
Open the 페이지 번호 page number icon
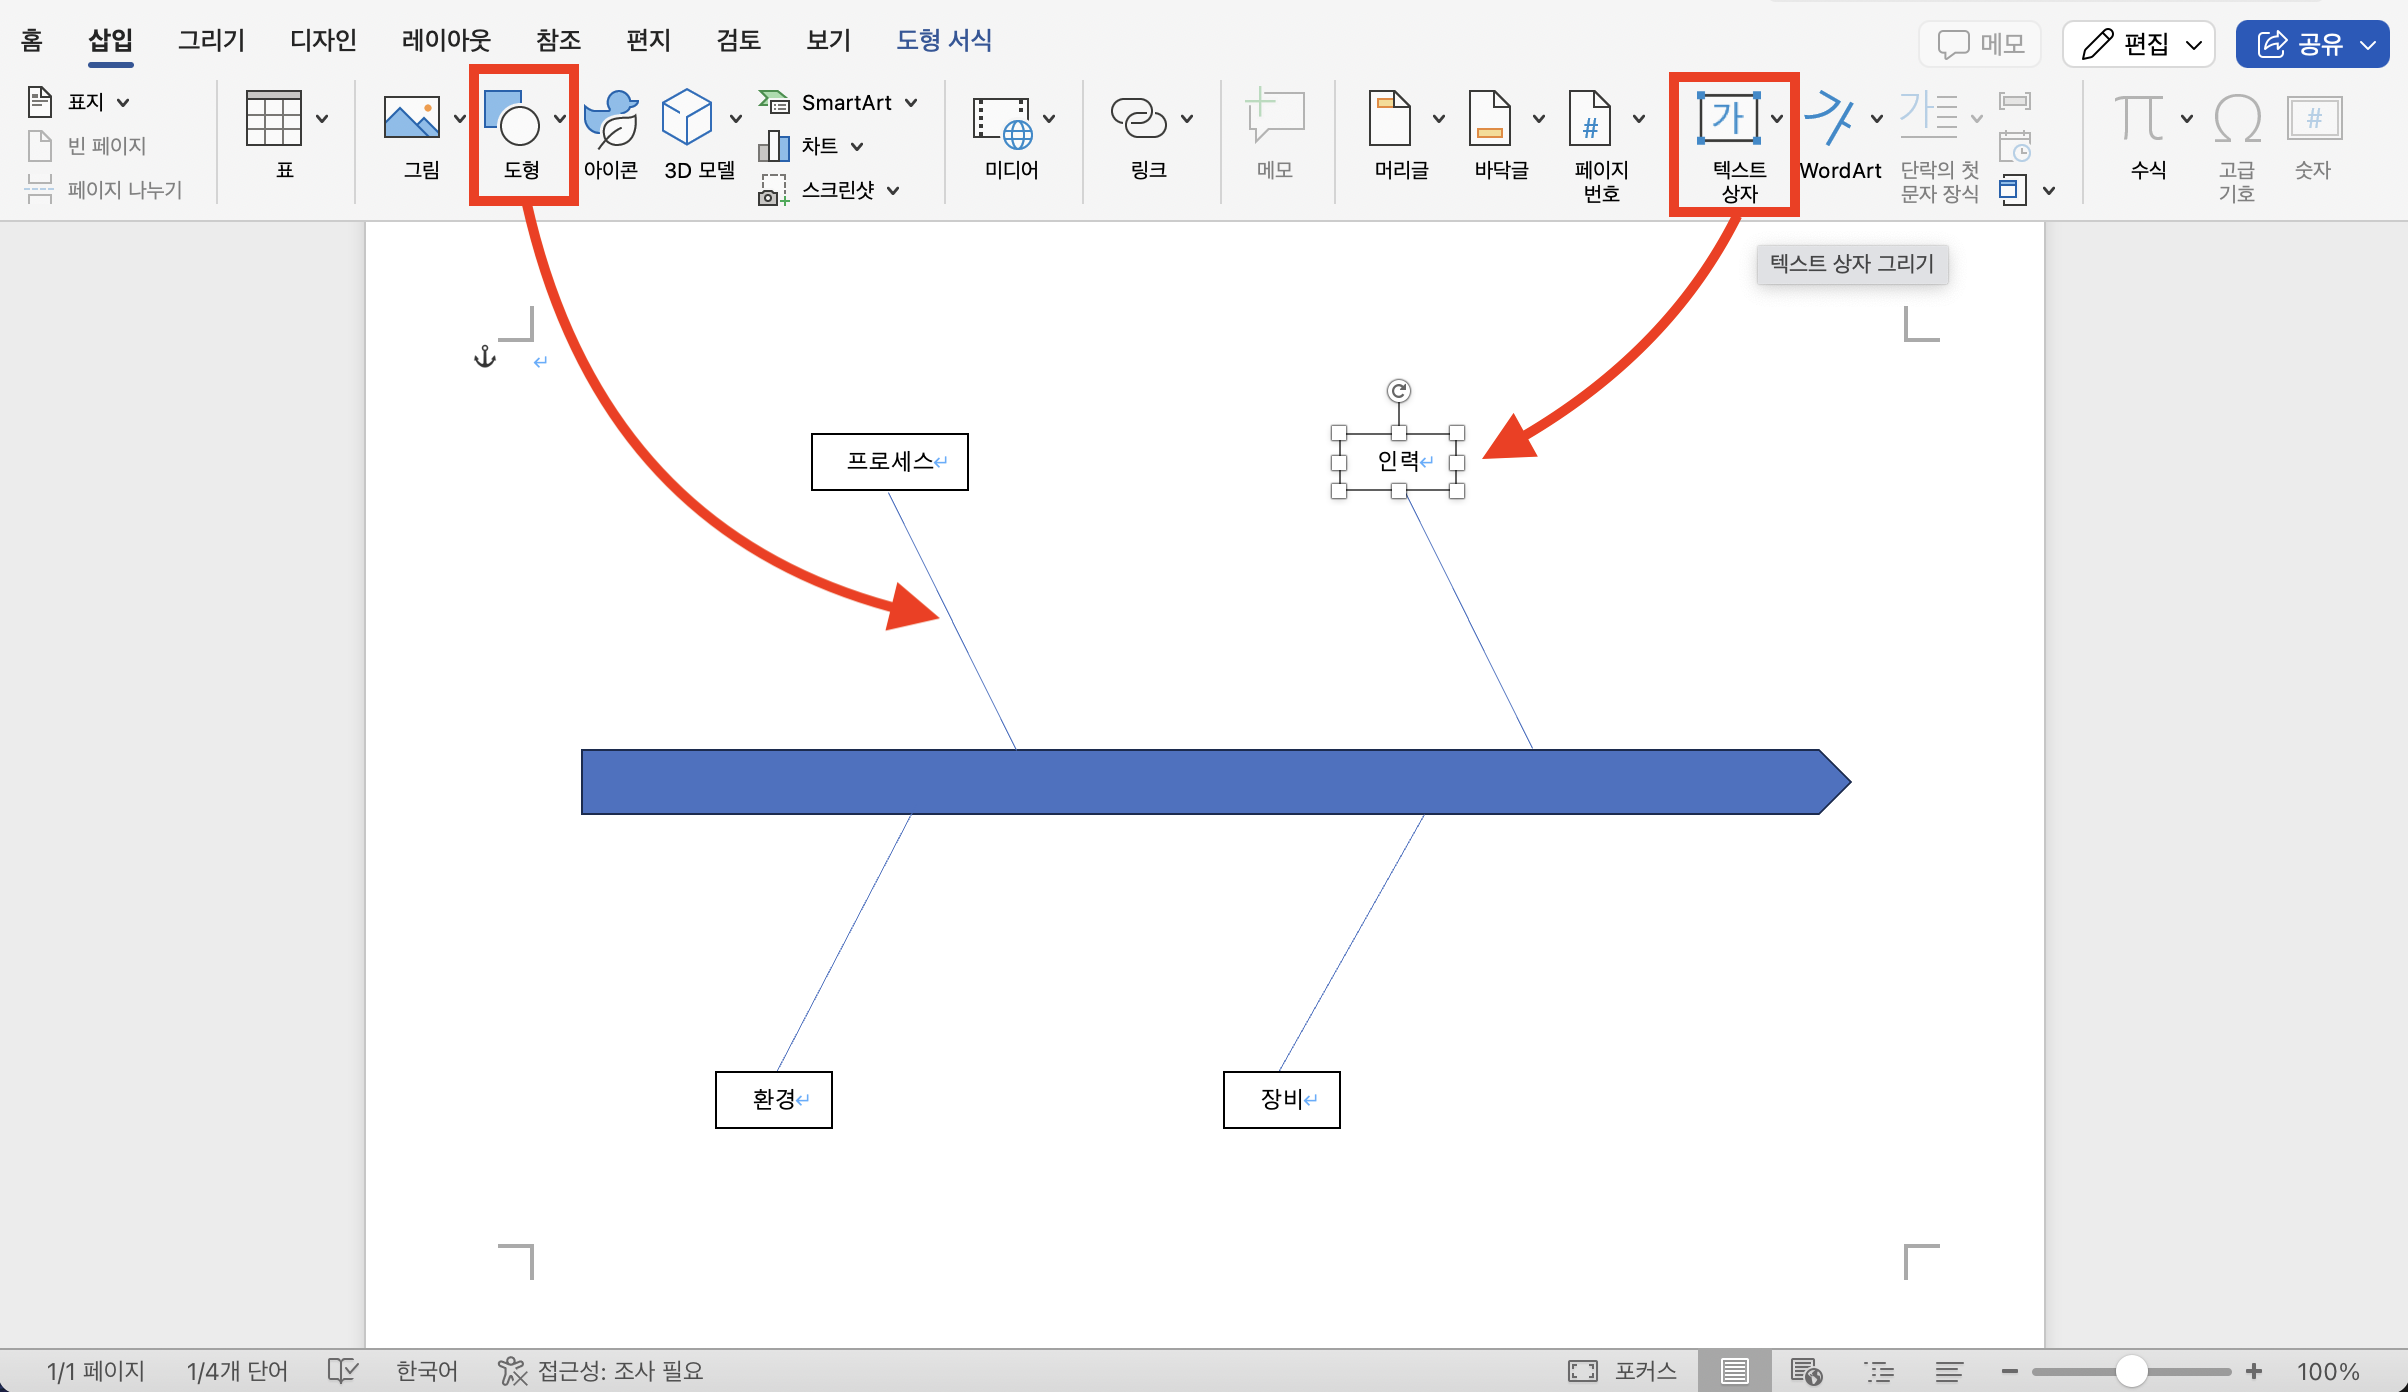[x=1590, y=119]
